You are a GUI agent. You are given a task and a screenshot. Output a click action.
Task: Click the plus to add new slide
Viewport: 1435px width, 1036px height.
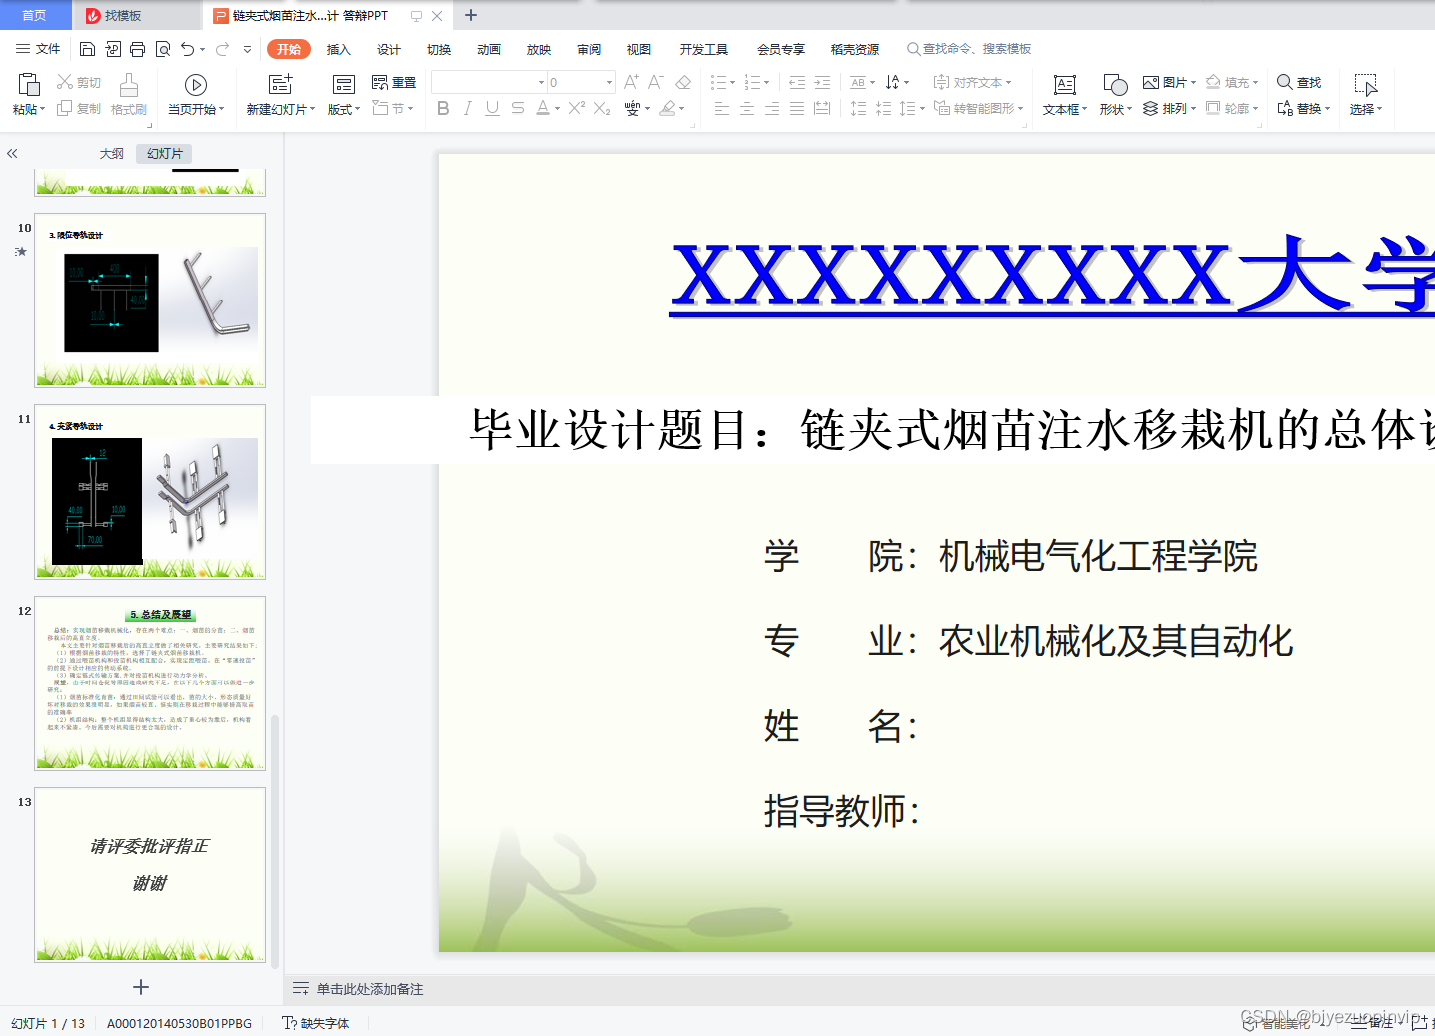click(x=141, y=987)
